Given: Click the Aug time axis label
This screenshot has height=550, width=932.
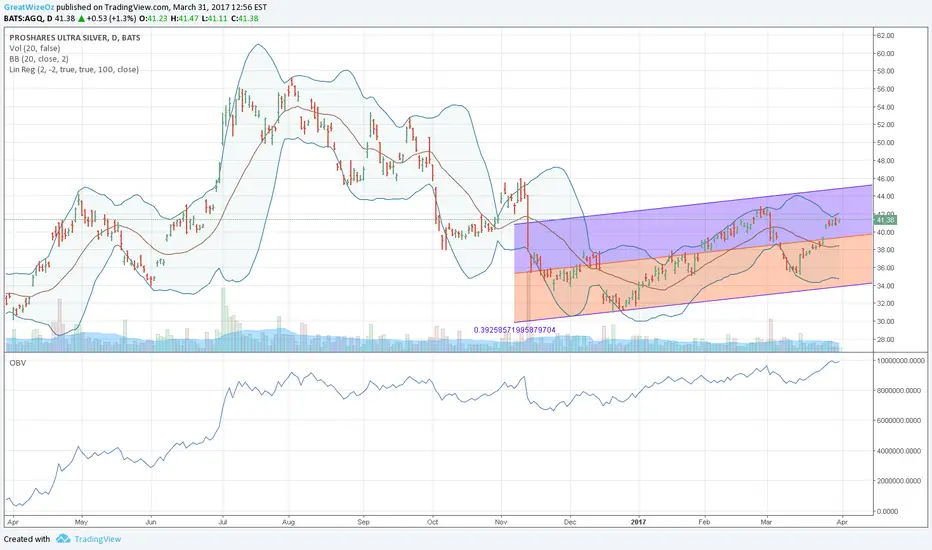Looking at the screenshot, I should [x=288, y=522].
